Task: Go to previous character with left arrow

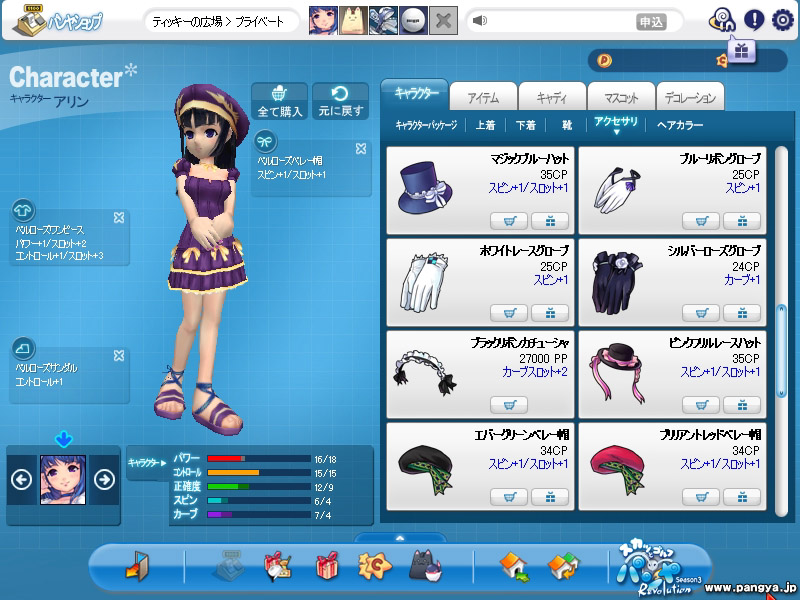Action: (21, 480)
